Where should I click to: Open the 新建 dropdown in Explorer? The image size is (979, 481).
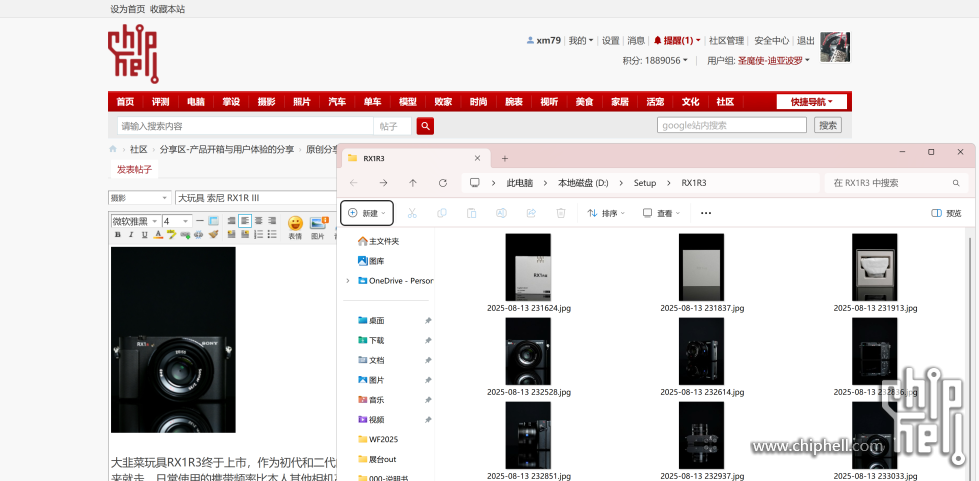(367, 213)
